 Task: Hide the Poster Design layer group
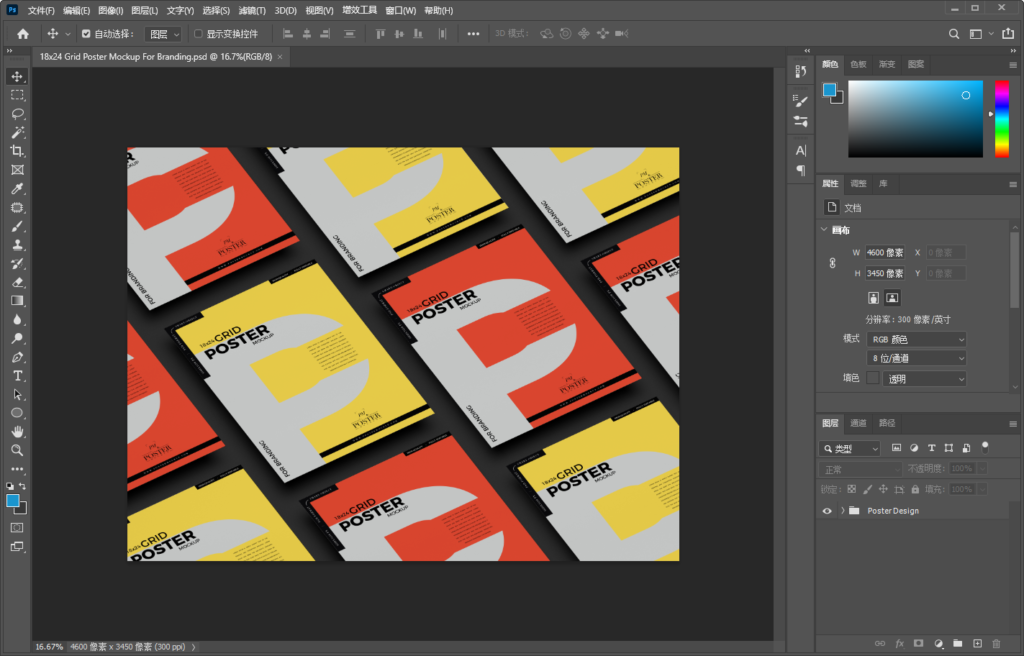(827, 511)
